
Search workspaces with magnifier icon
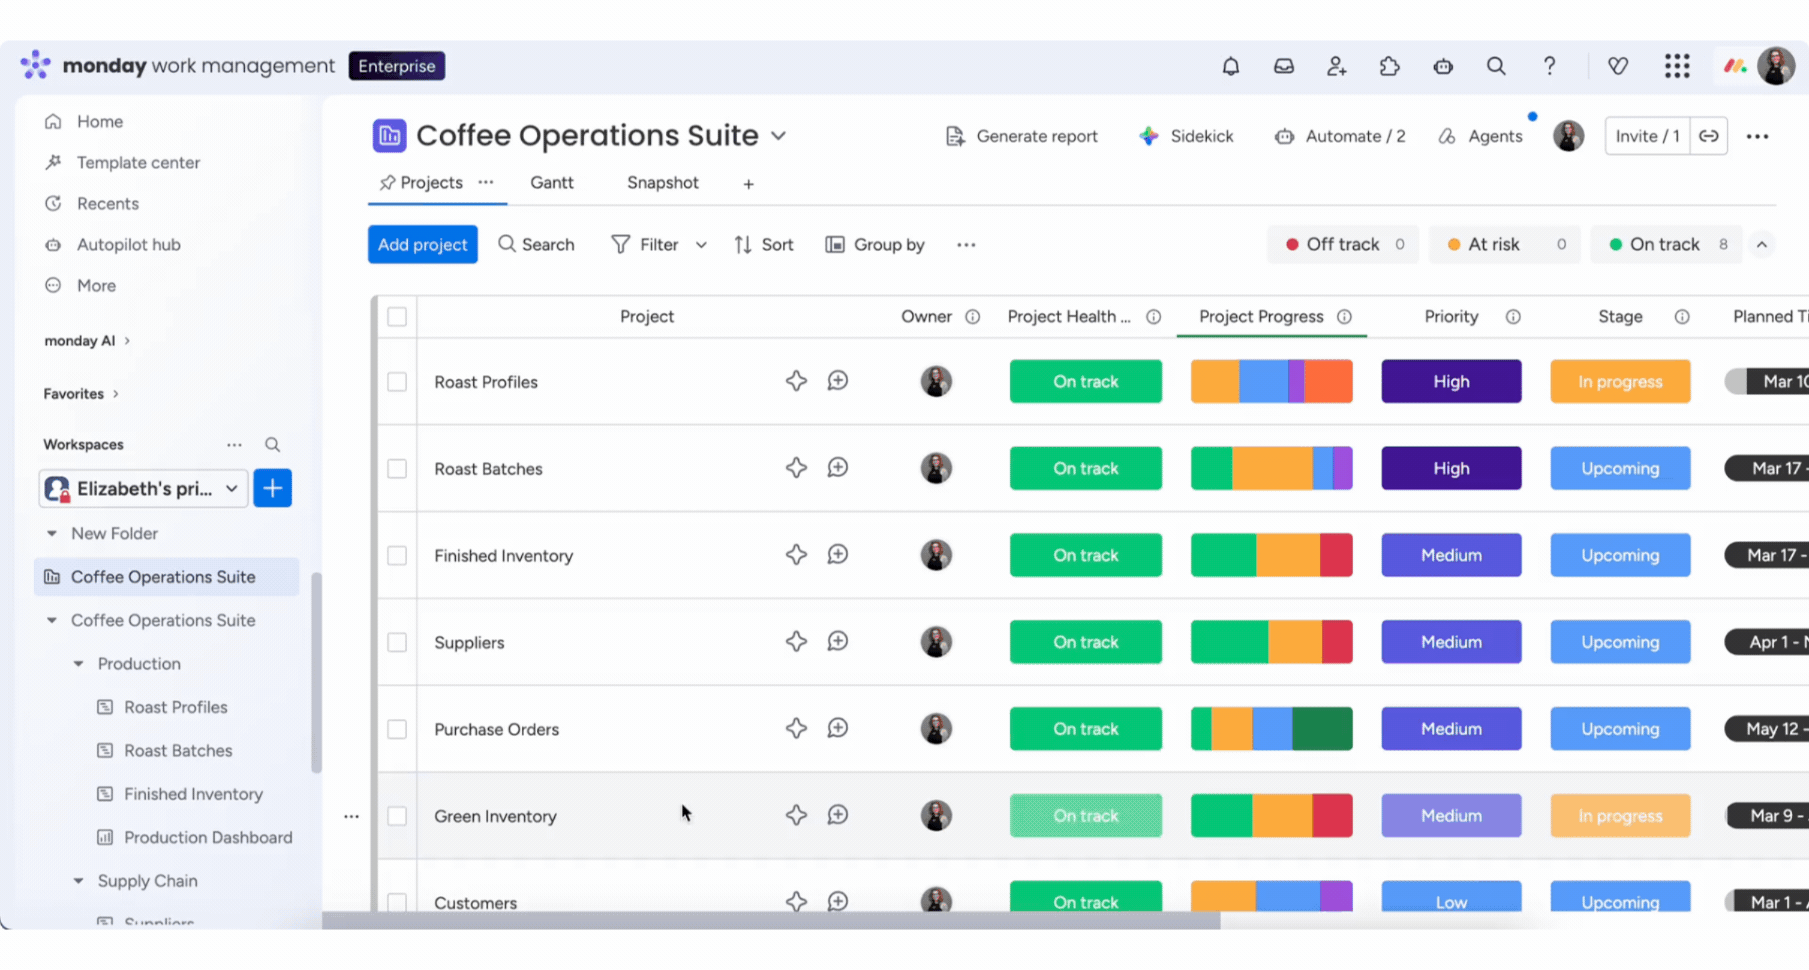[x=272, y=445]
